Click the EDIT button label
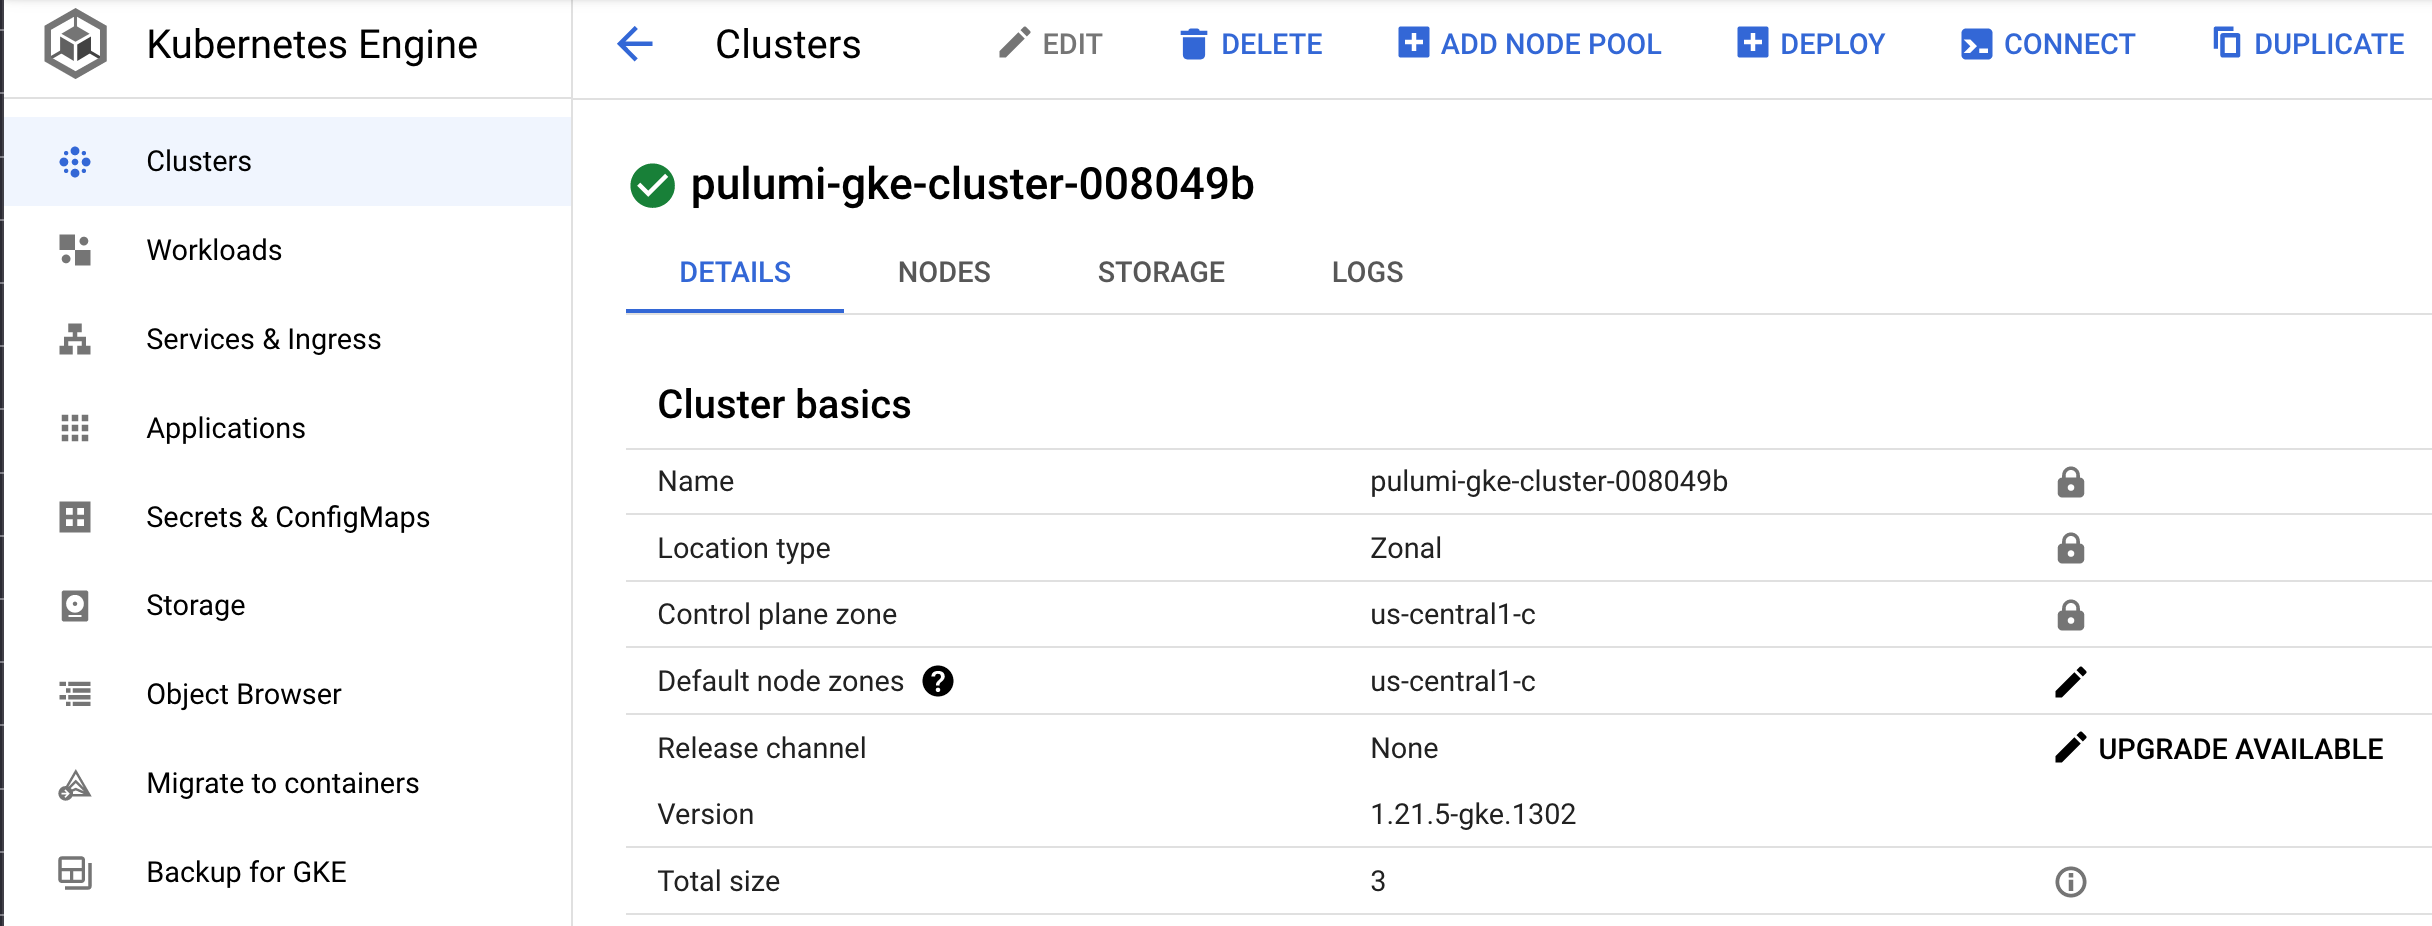Image resolution: width=2432 pixels, height=926 pixels. [1072, 45]
